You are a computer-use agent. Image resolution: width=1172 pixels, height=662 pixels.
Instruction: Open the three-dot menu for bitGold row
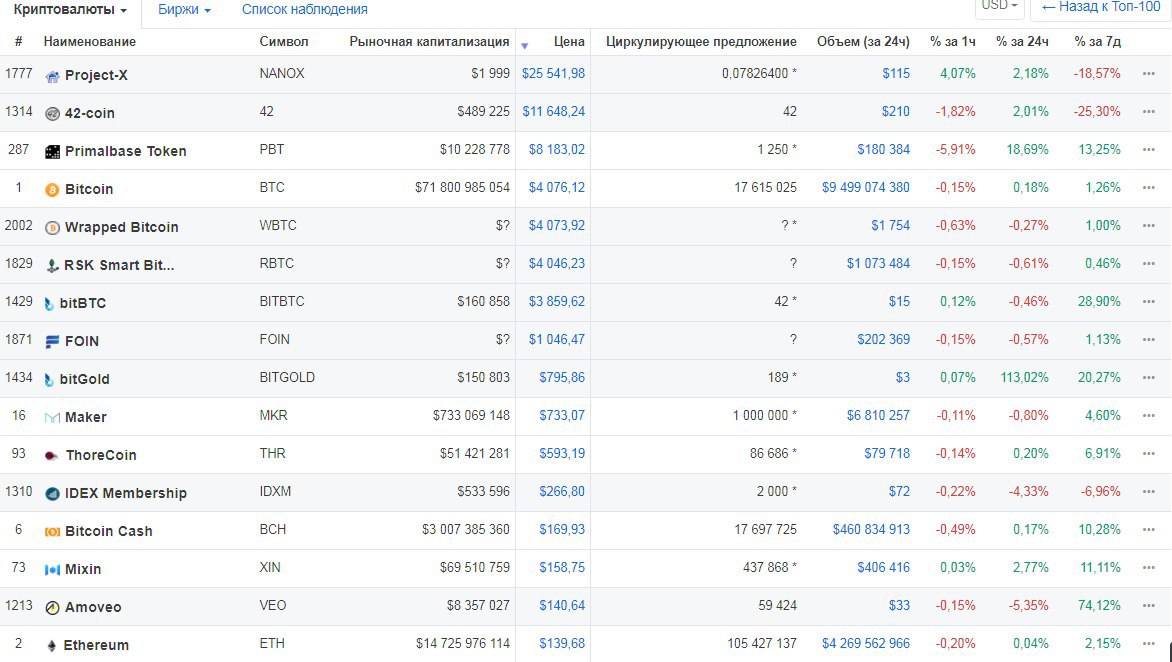pyautogui.click(x=1149, y=377)
